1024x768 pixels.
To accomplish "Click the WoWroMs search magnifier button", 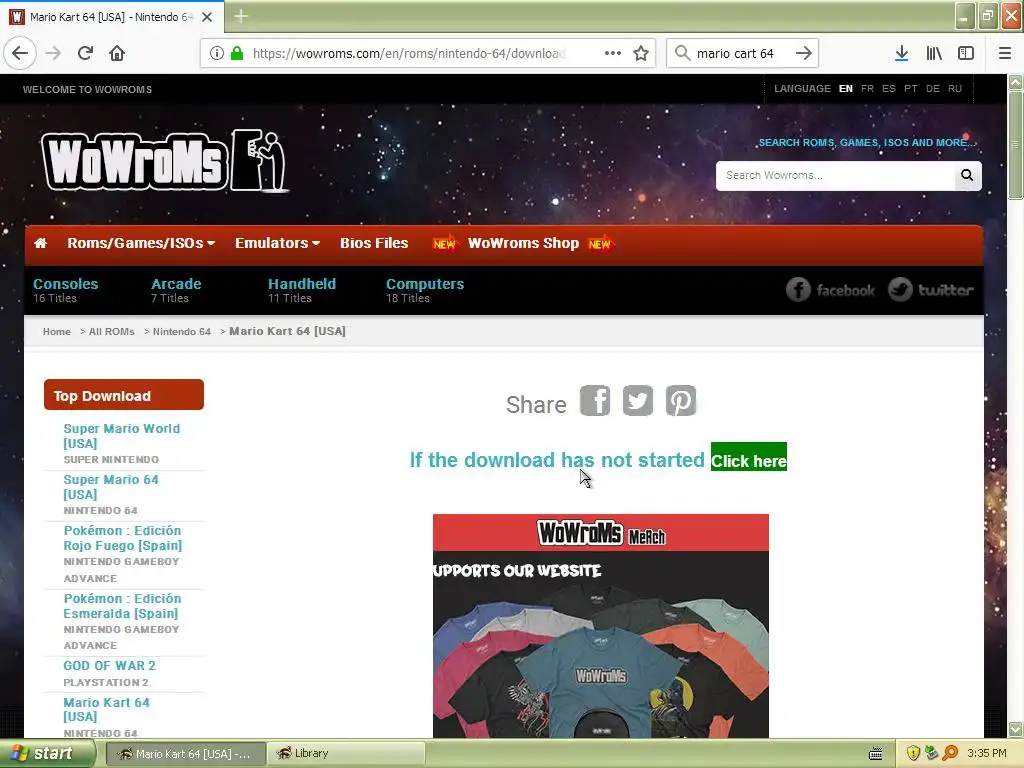I will coord(967,175).
